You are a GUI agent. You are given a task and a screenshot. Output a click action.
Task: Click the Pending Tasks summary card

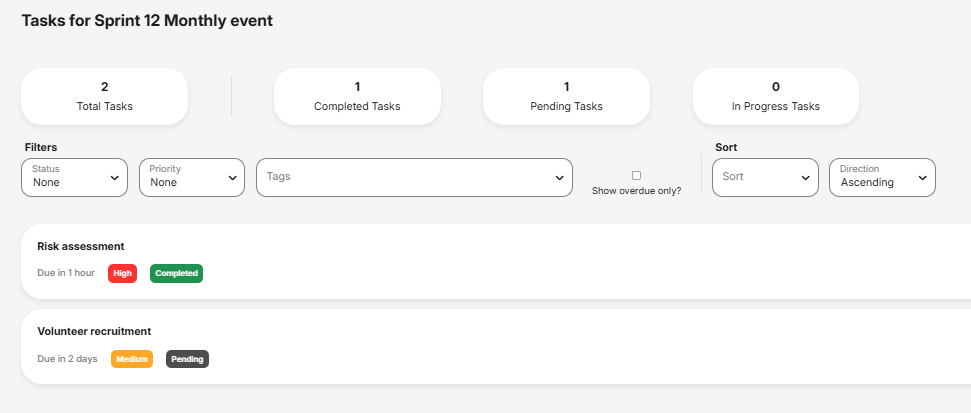pos(566,96)
